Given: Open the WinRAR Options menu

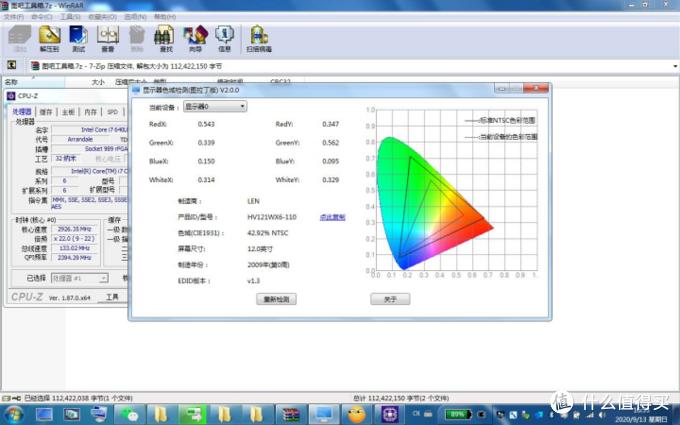Looking at the screenshot, I should point(135,16).
